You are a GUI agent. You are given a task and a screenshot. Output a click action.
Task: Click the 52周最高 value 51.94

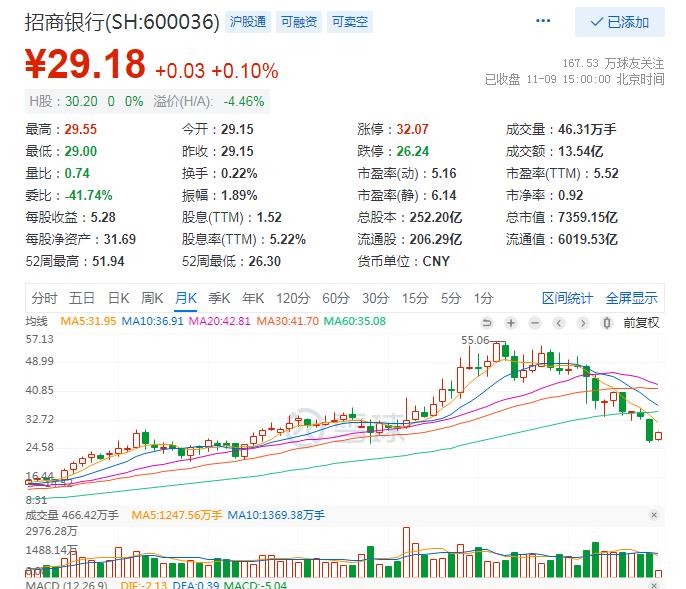[x=108, y=262]
